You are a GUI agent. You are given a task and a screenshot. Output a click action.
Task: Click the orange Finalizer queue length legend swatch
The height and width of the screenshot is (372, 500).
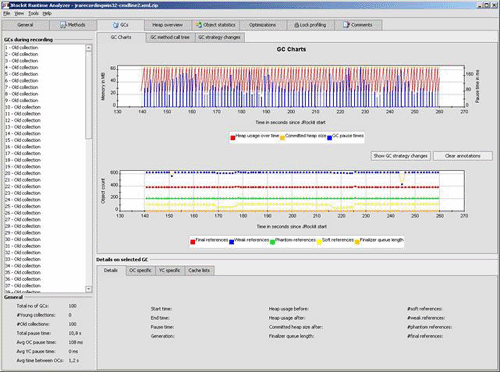[x=357, y=242]
